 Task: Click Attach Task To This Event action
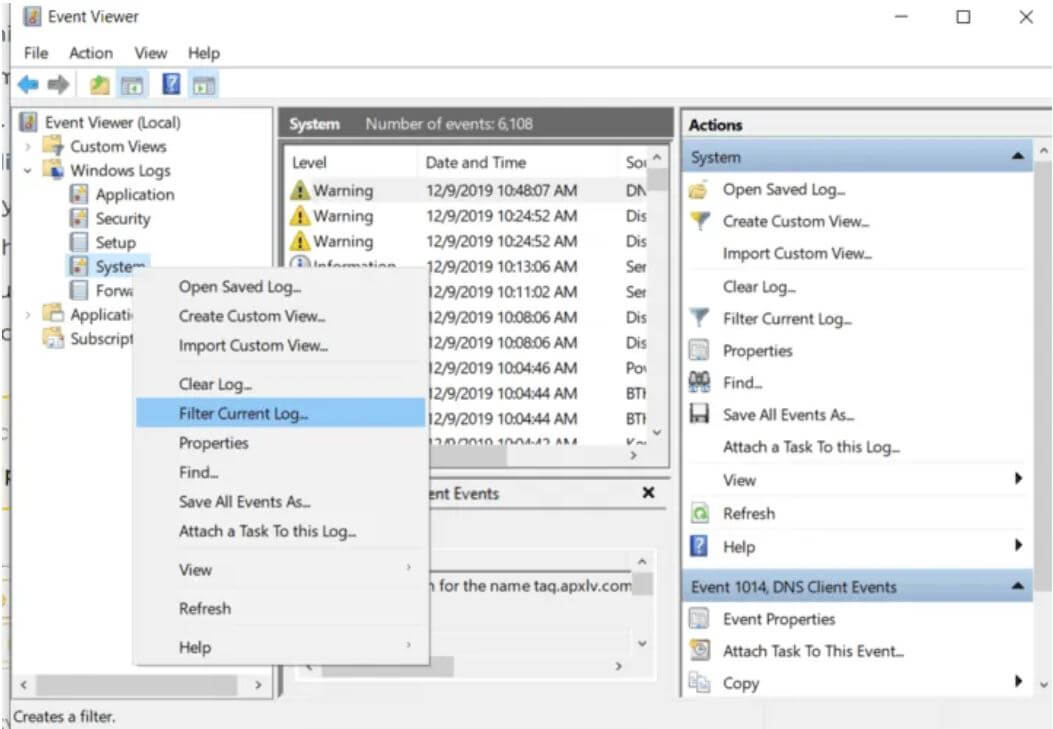pyautogui.click(x=813, y=651)
